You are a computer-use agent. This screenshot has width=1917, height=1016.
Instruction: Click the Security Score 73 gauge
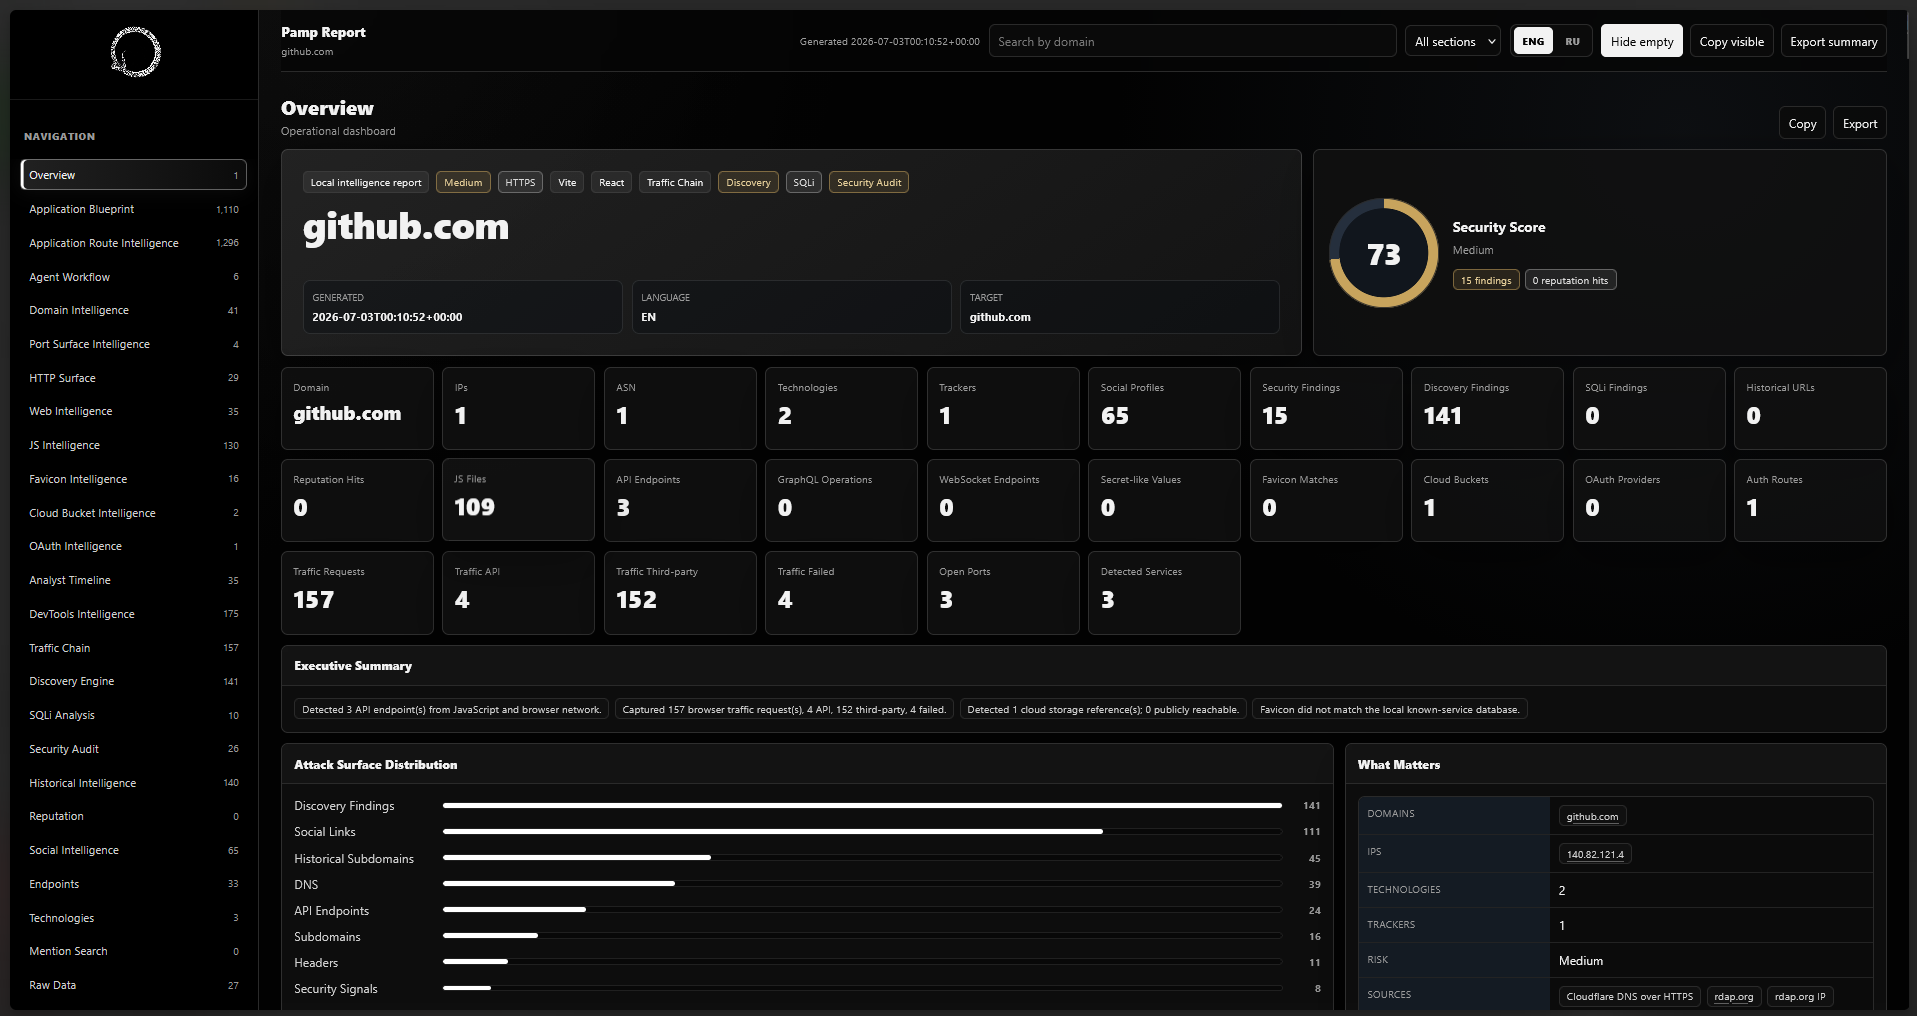coord(1383,253)
